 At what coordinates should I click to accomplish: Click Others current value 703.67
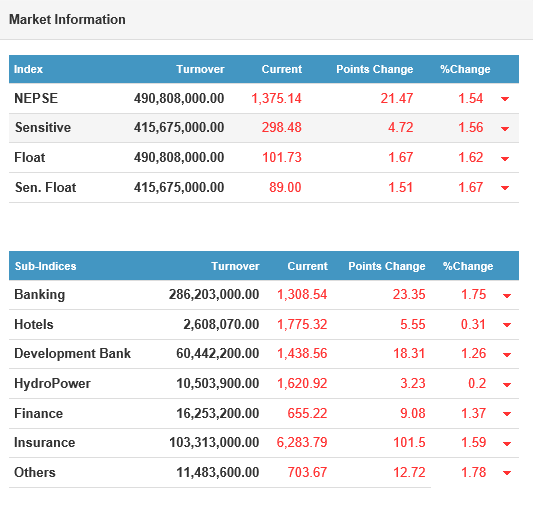[307, 472]
